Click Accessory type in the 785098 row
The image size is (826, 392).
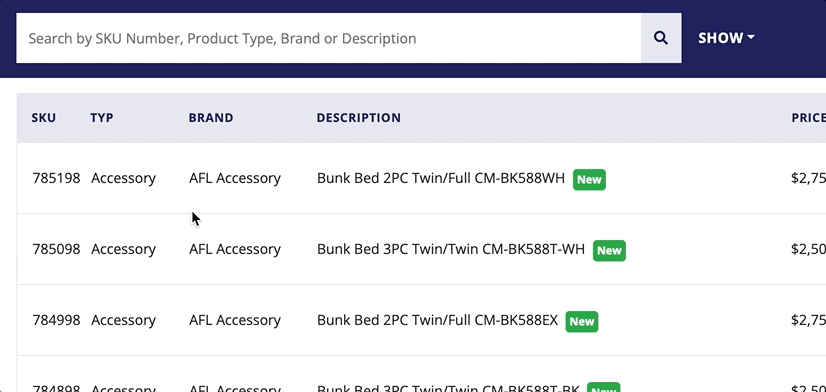123,249
